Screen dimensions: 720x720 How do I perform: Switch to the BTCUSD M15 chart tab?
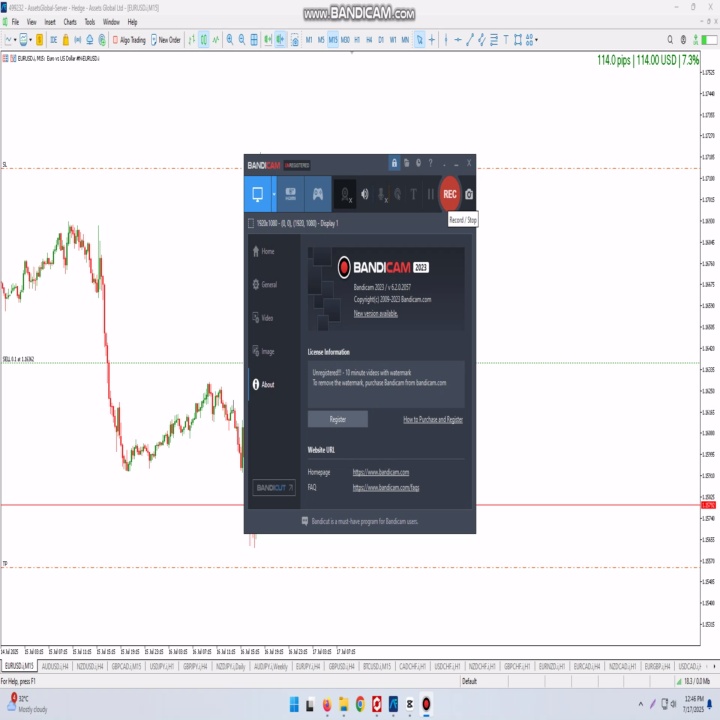[377, 666]
